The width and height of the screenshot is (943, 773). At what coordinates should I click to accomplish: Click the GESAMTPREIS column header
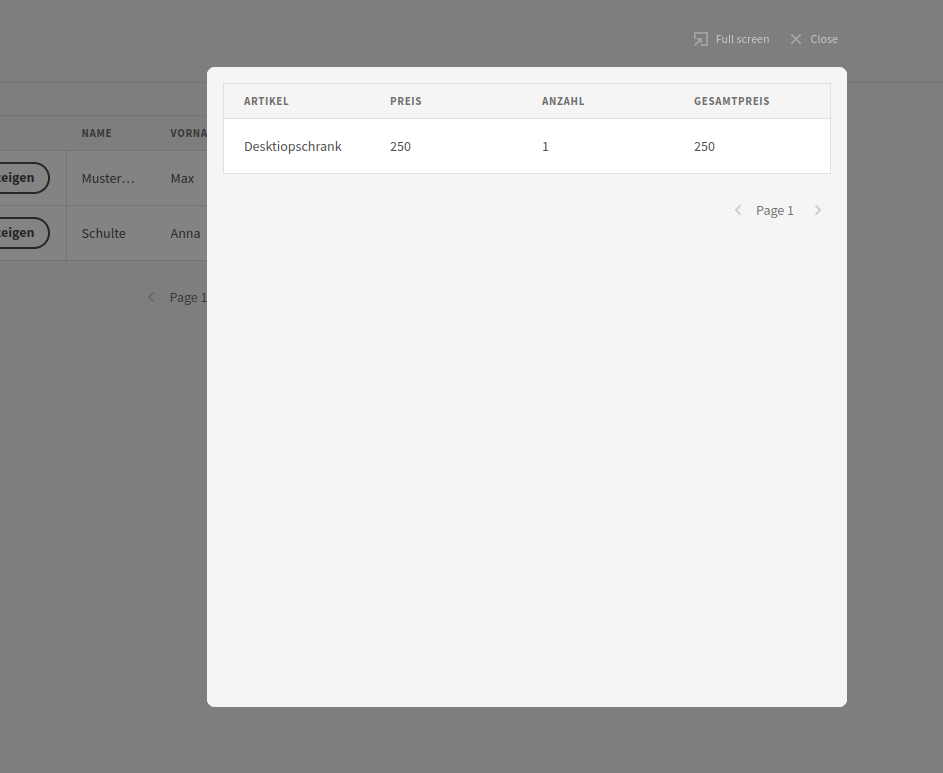pos(732,101)
